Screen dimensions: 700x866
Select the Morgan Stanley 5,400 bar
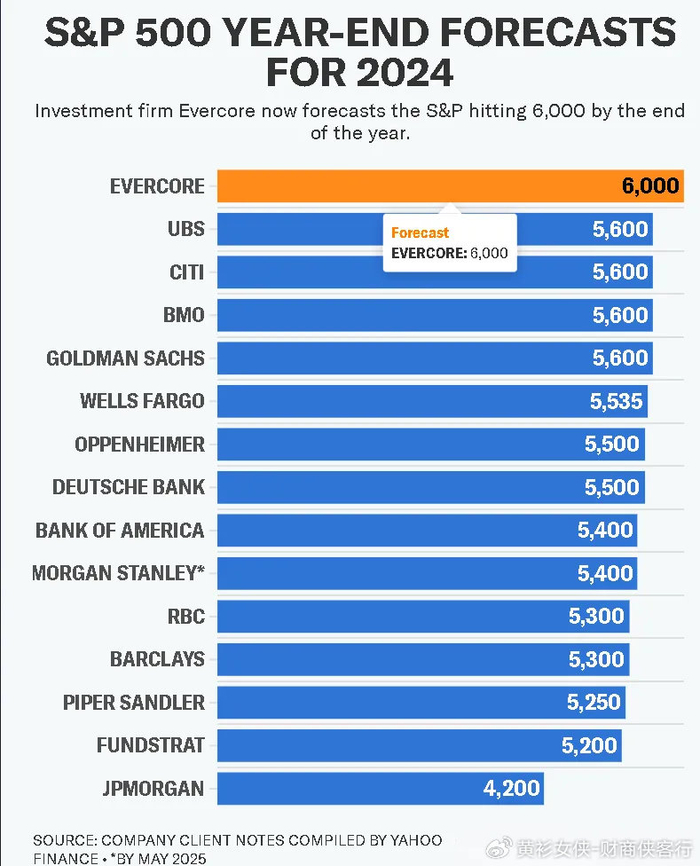pos(427,573)
